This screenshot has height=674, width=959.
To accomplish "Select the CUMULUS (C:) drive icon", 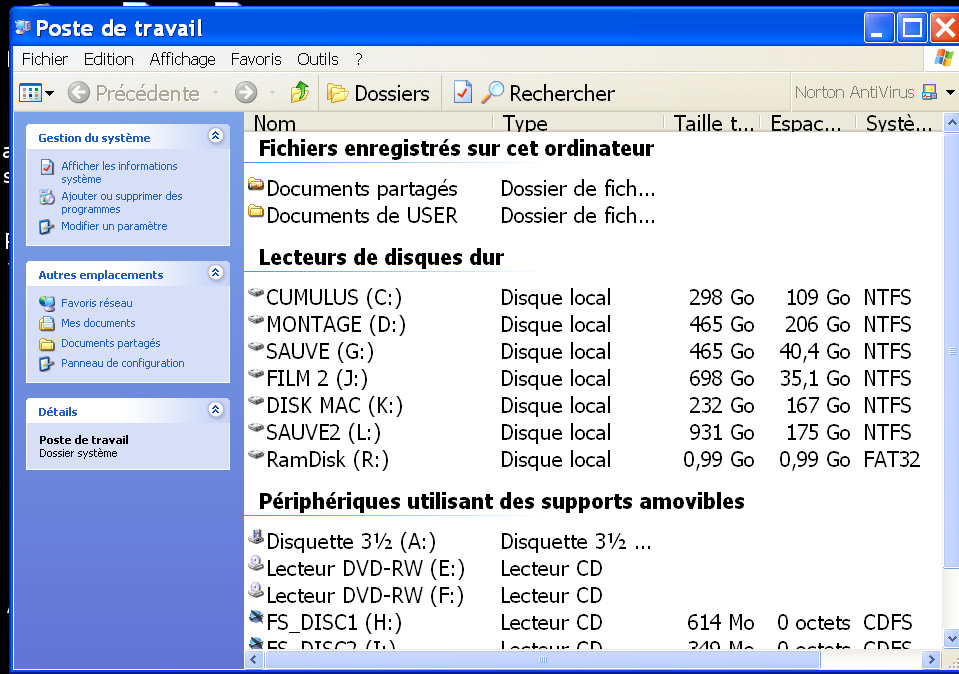I will click(256, 297).
